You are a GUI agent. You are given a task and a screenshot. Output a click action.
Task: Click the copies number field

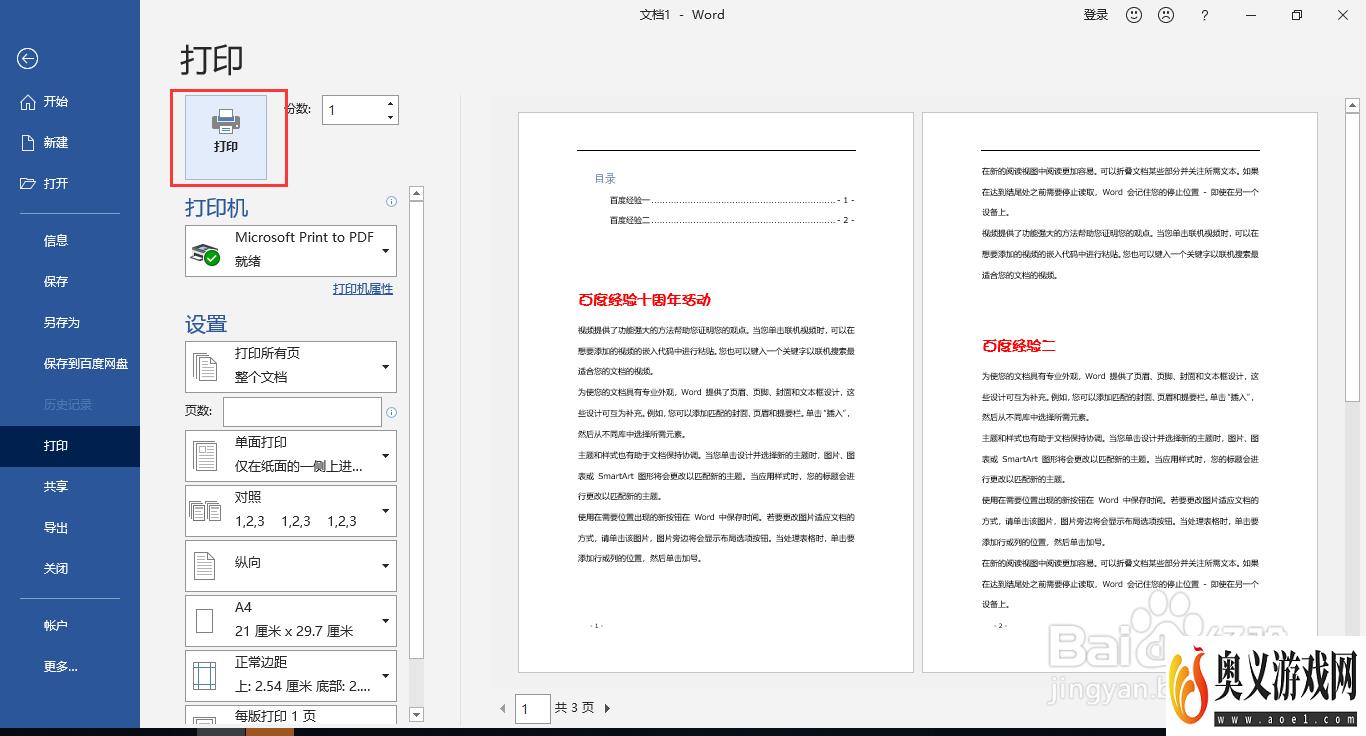point(353,110)
